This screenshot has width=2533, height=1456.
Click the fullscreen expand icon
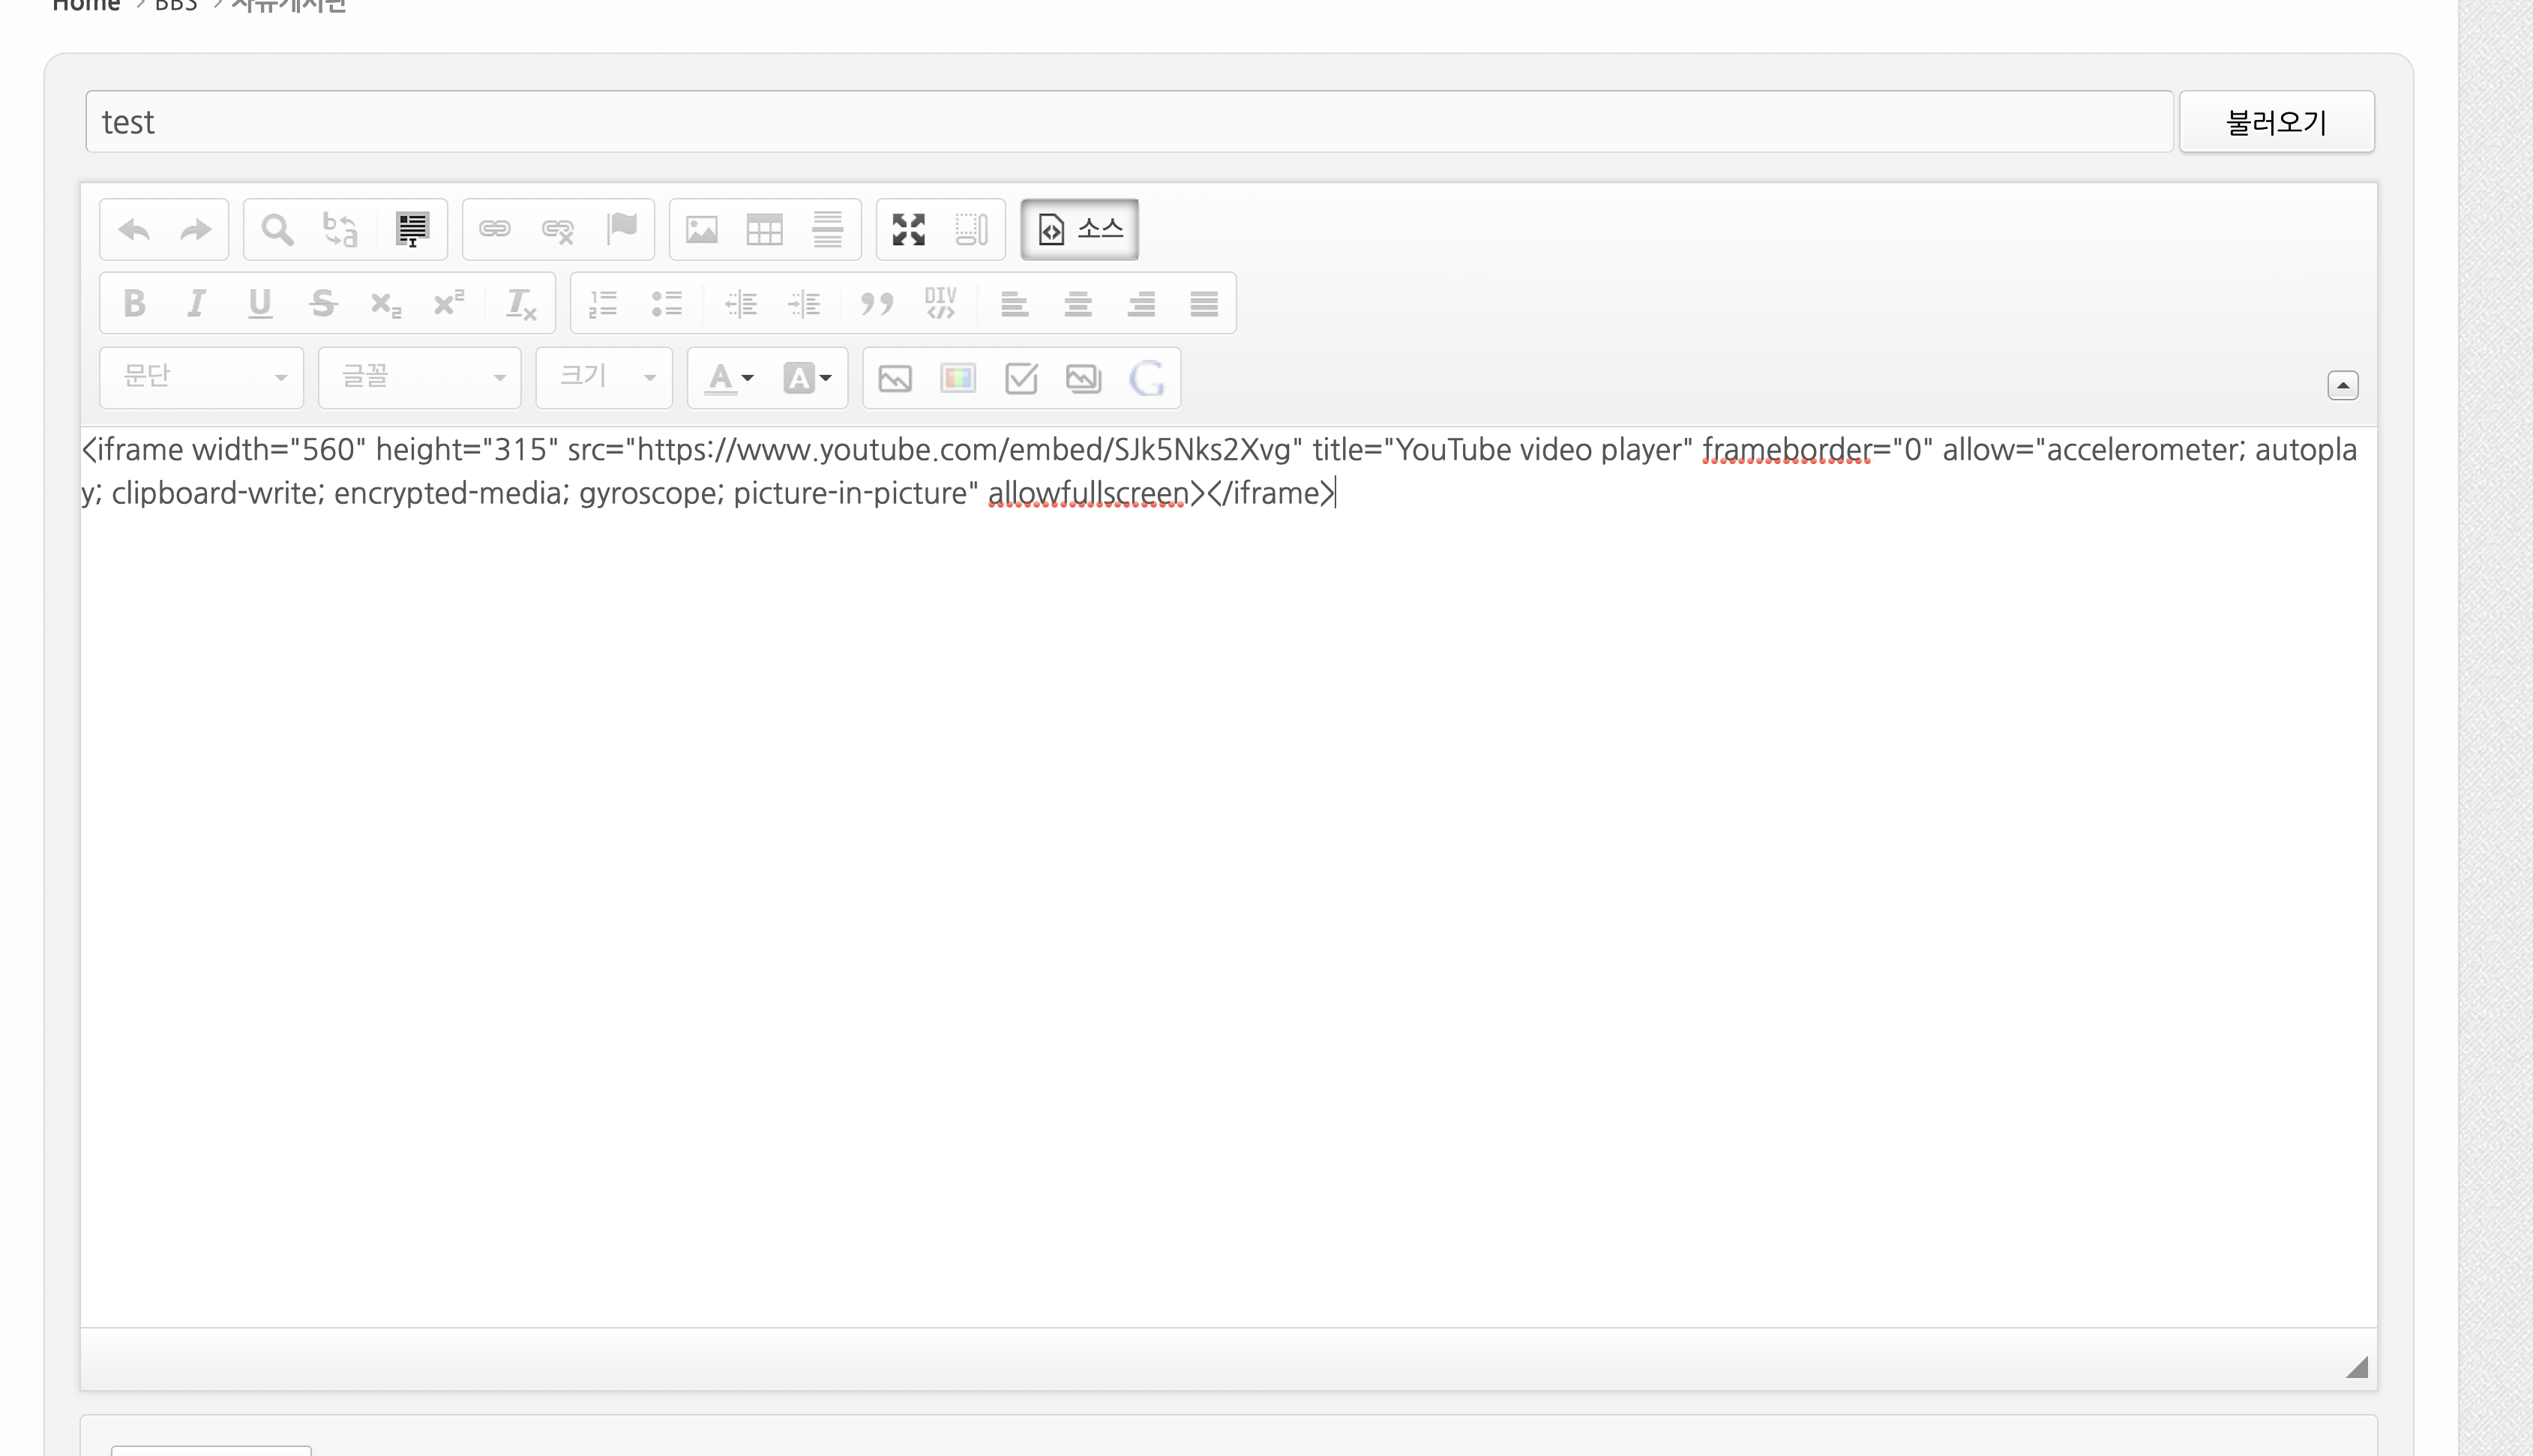pos(907,228)
